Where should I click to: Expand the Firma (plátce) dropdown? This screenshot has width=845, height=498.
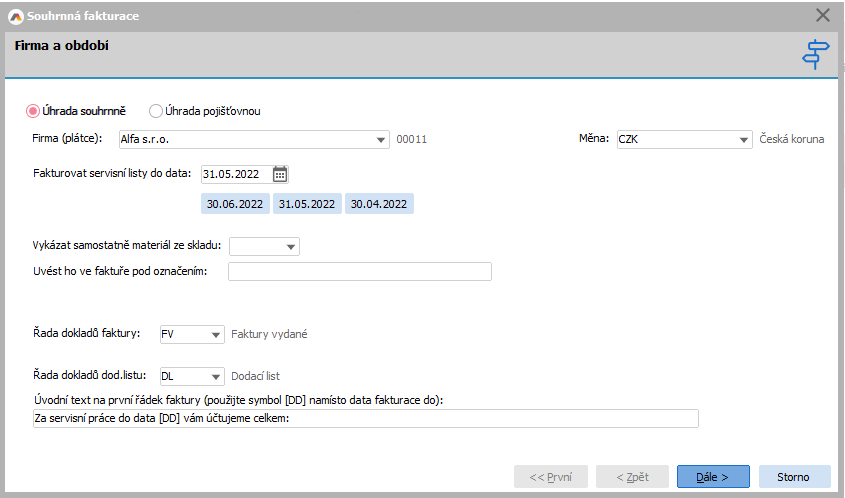tap(381, 140)
